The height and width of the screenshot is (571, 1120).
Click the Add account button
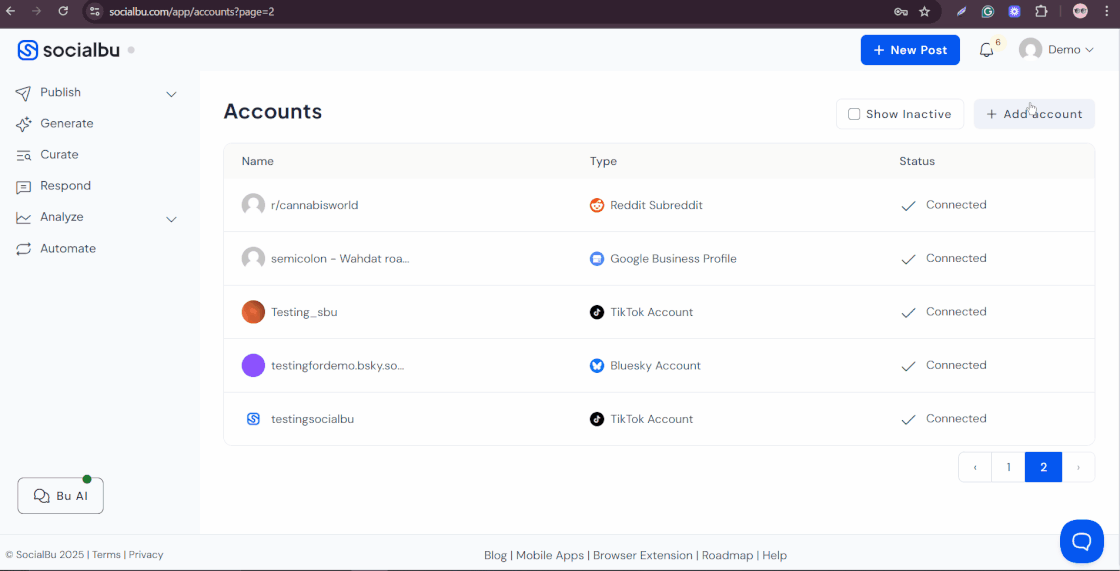[1034, 114]
